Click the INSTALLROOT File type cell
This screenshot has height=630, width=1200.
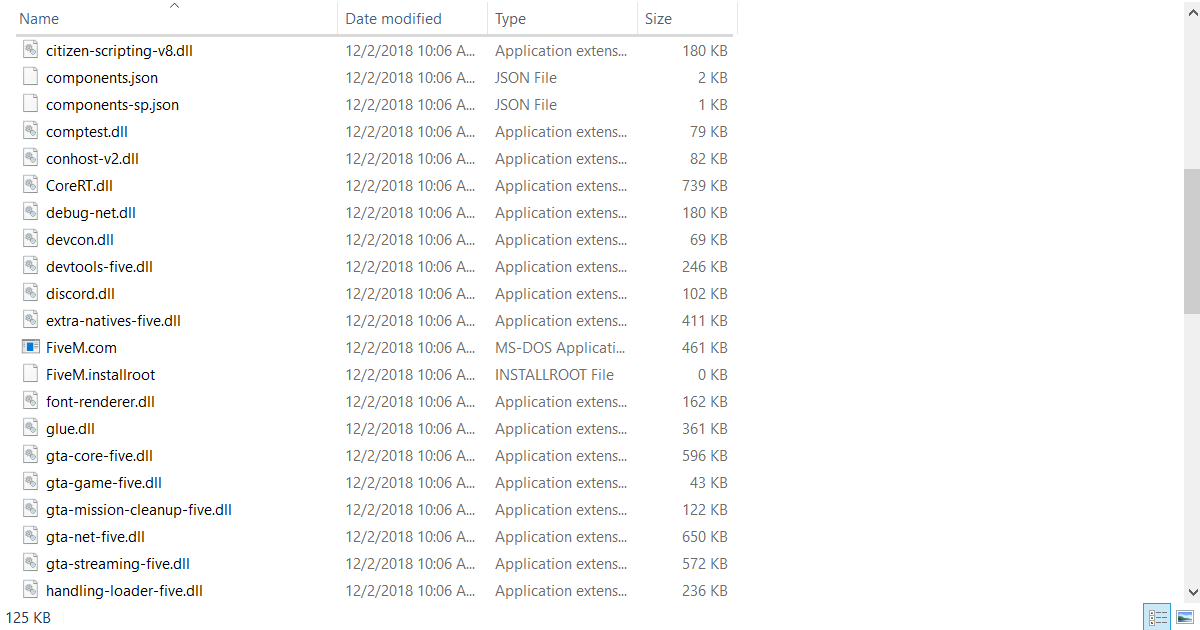coord(554,375)
